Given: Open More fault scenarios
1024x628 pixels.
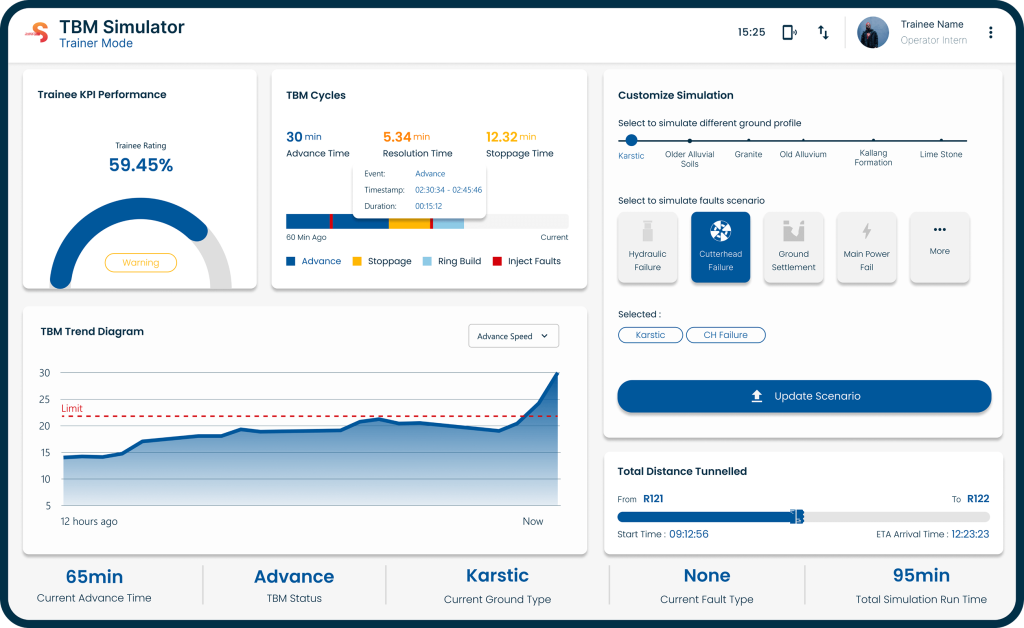Looking at the screenshot, I should (x=939, y=247).
